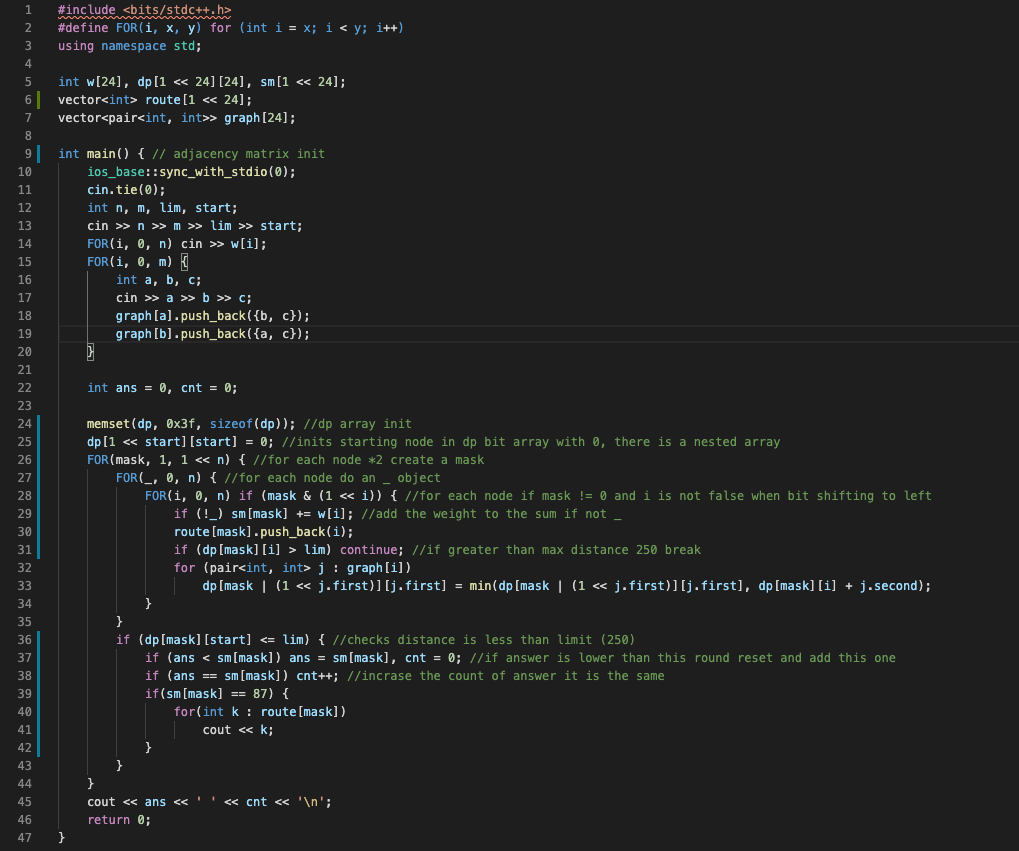Image resolution: width=1019 pixels, height=851 pixels.
Task: Click the blue change marker beside line 9
Action: click(x=38, y=154)
